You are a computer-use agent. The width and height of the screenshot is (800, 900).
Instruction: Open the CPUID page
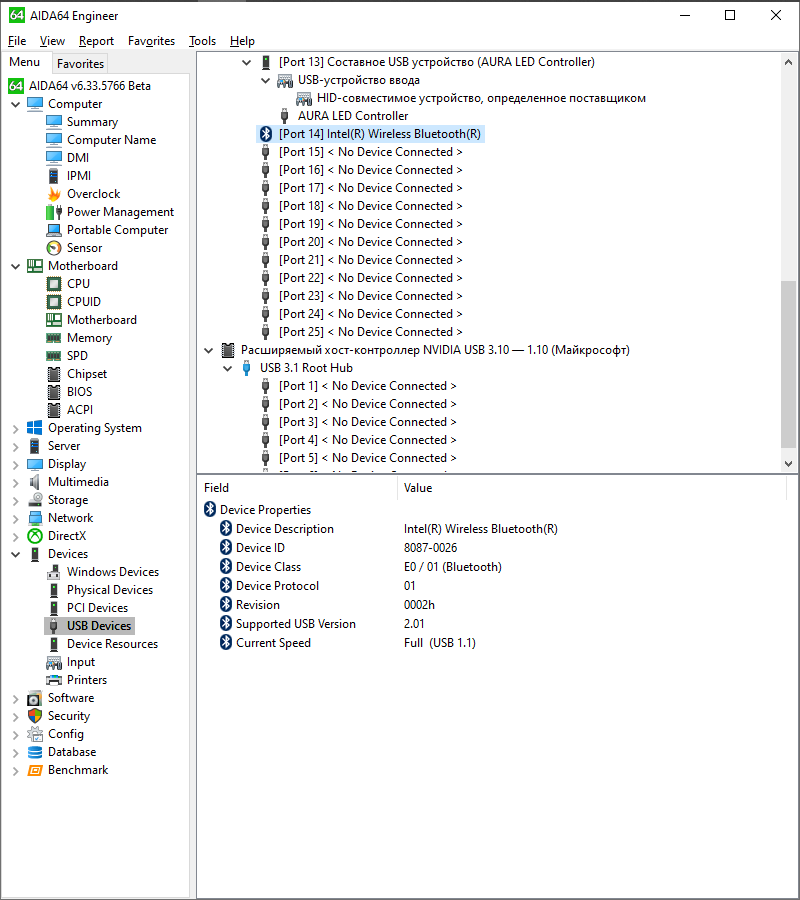pos(86,301)
